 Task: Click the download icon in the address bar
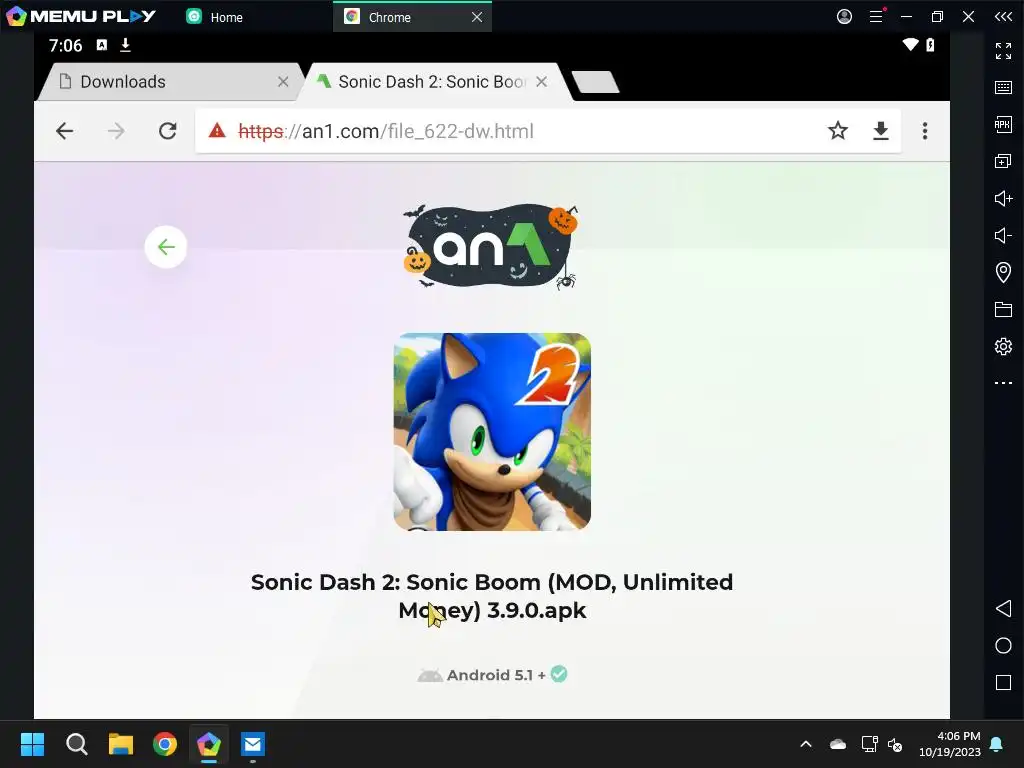click(881, 131)
